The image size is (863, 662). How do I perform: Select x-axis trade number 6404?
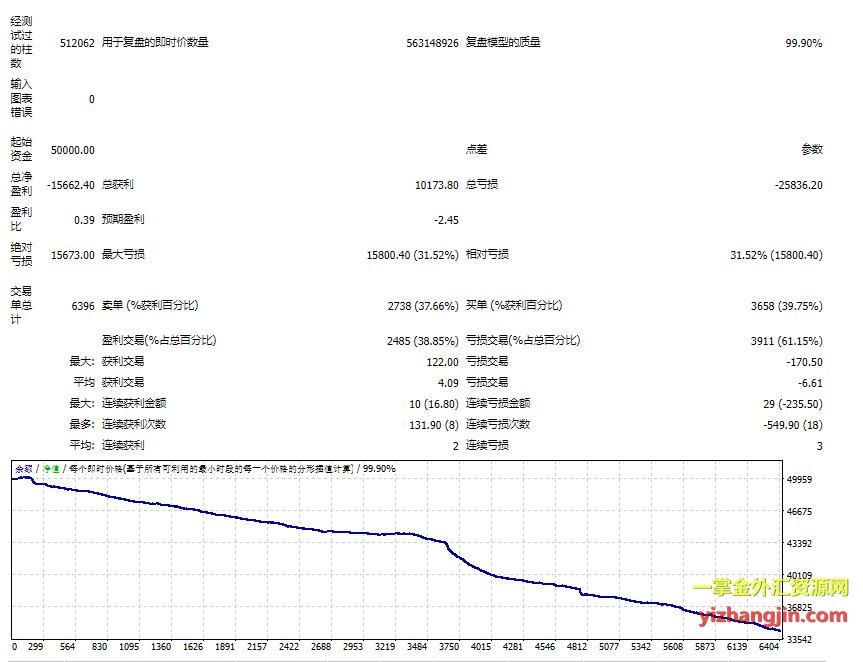pyautogui.click(x=769, y=647)
